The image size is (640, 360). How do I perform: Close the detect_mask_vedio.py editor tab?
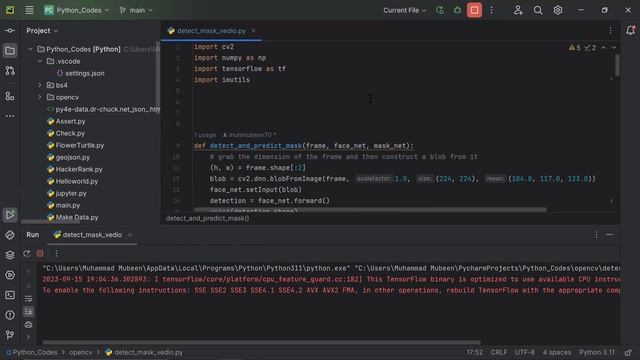(x=253, y=31)
